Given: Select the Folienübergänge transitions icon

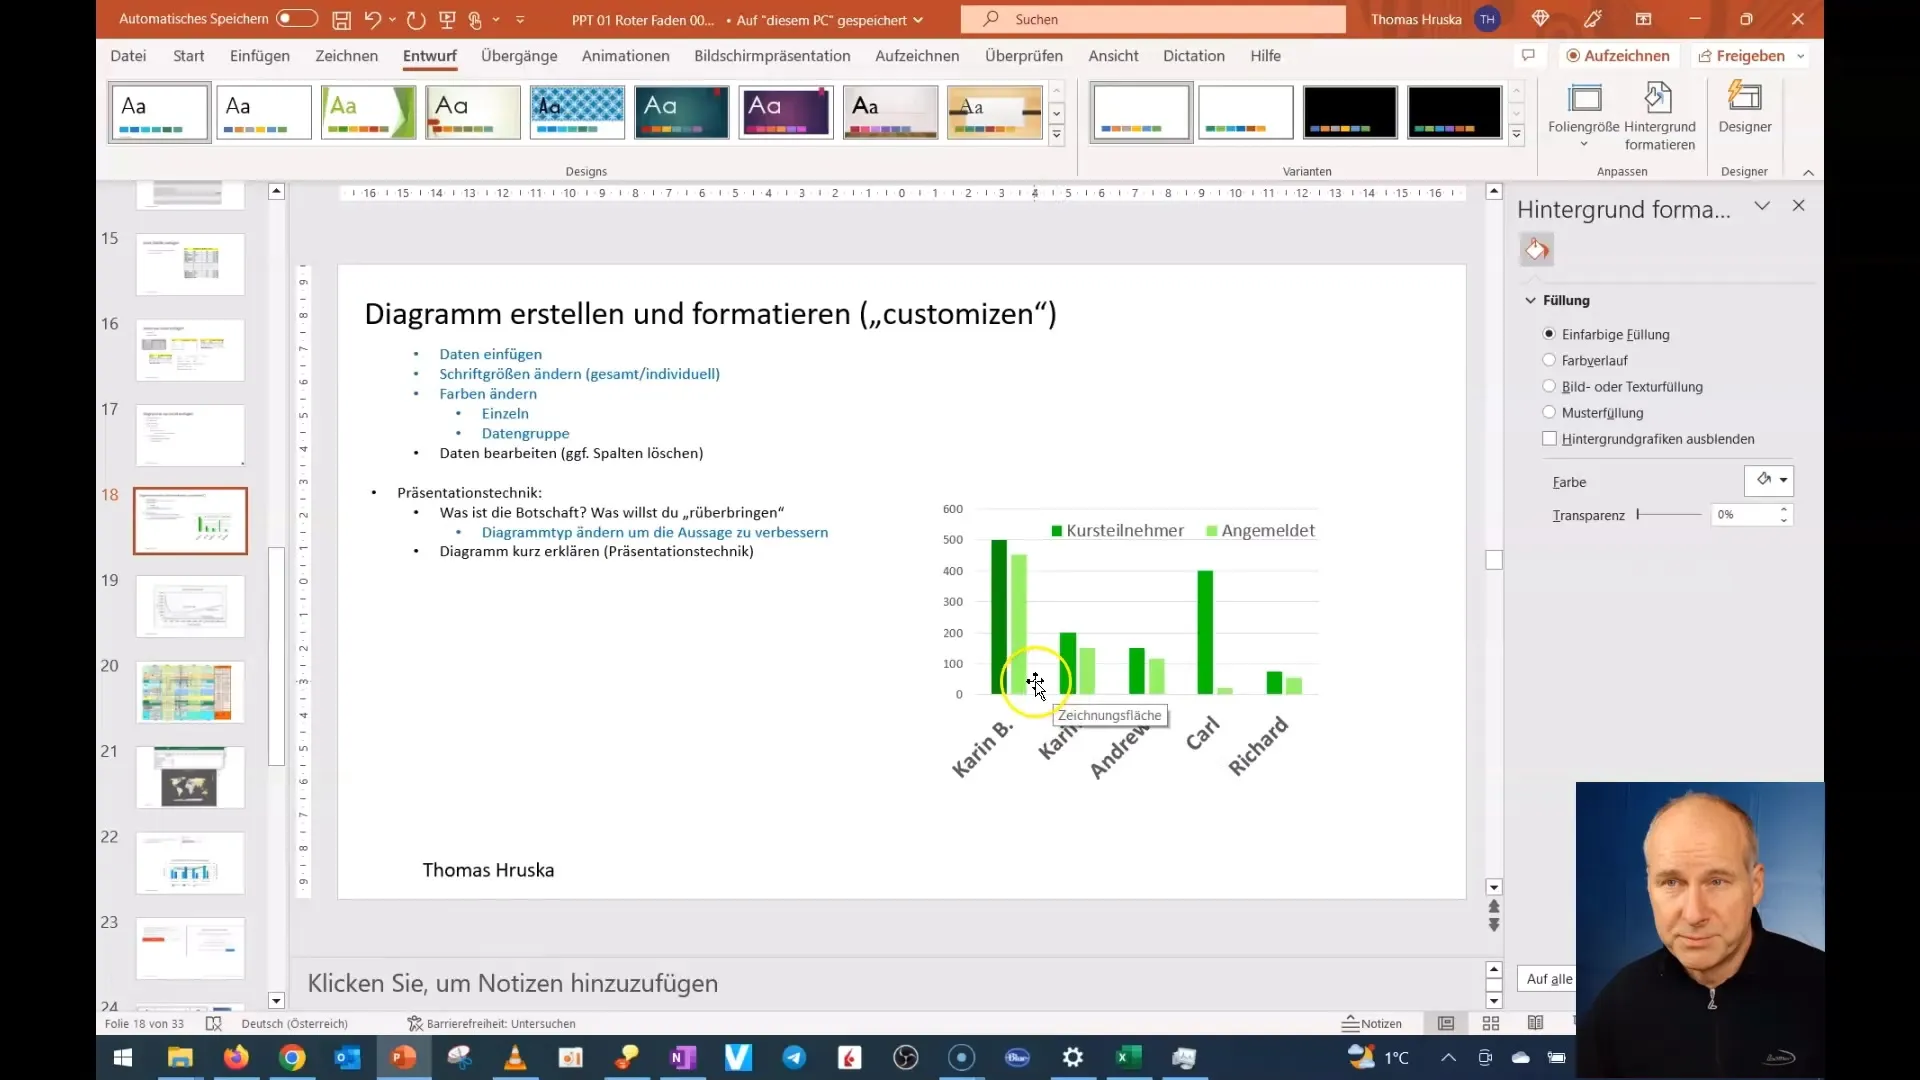Looking at the screenshot, I should [x=520, y=55].
